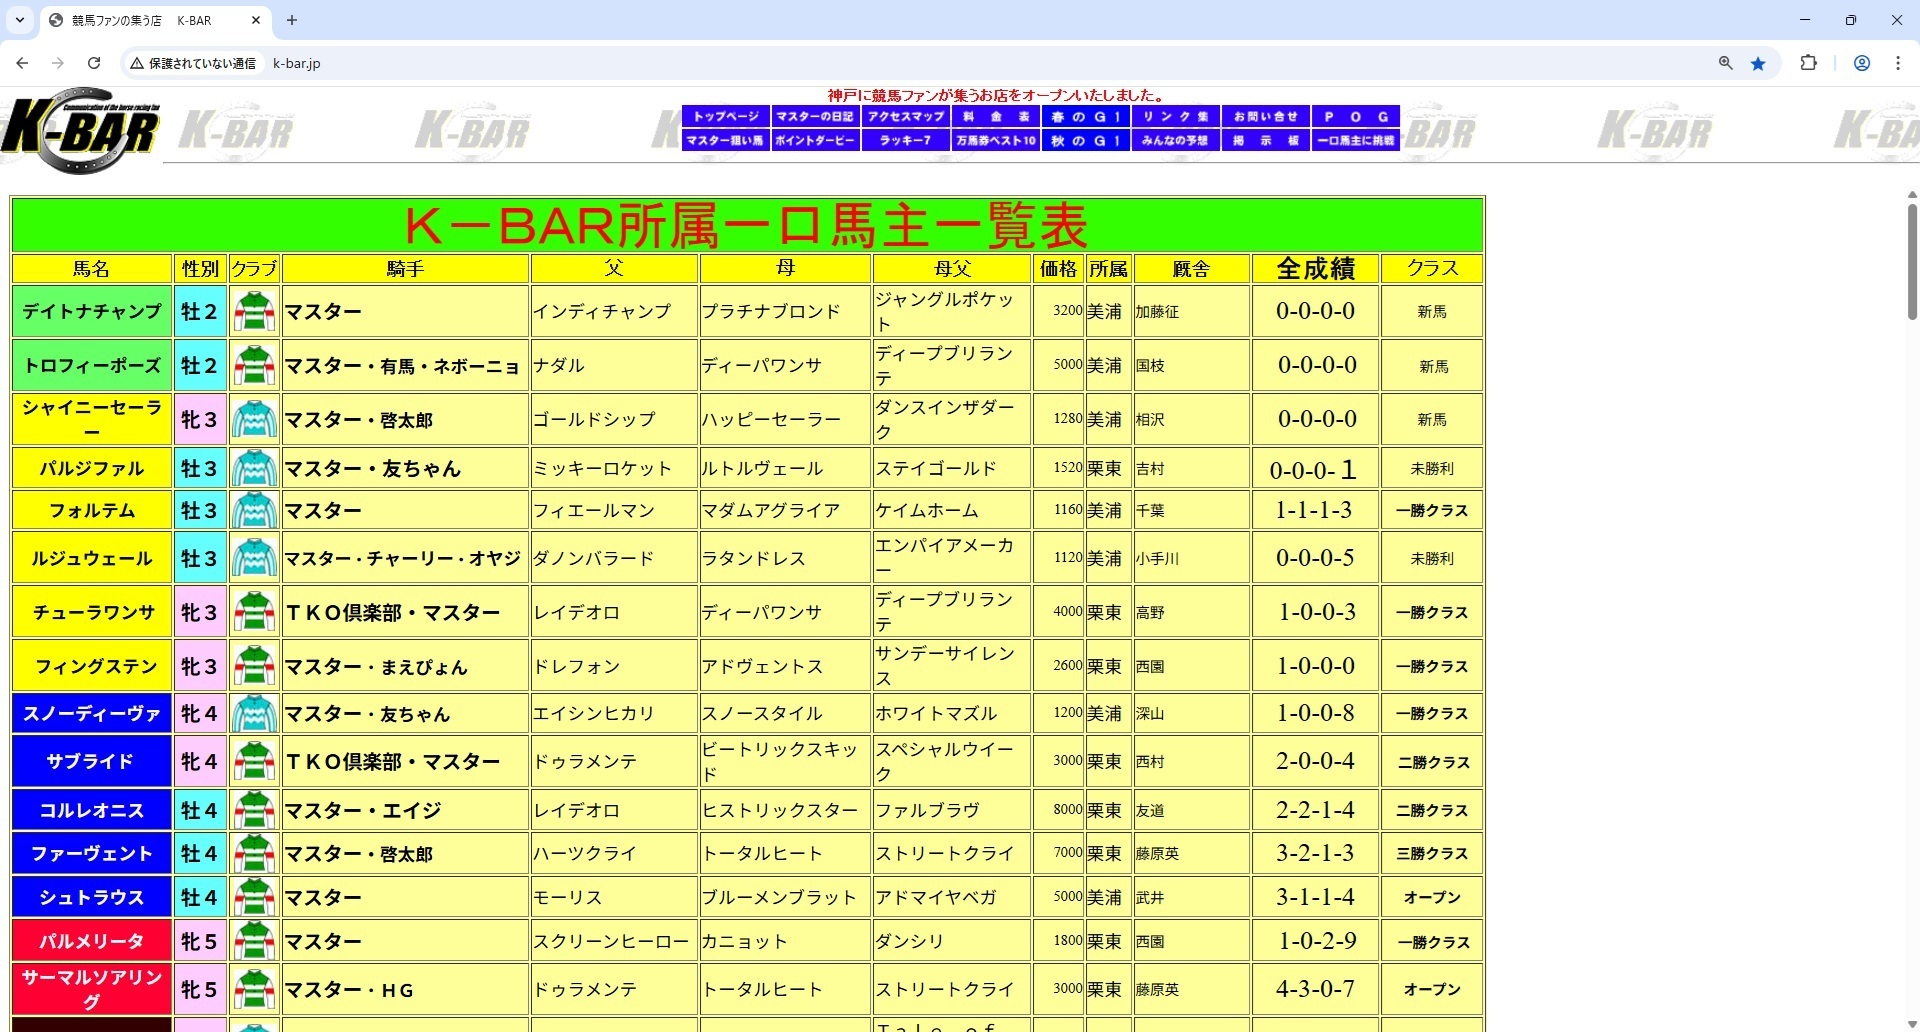The height and width of the screenshot is (1032, 1920).
Task: Open the 万馬券ベスト10 page
Action: [996, 141]
